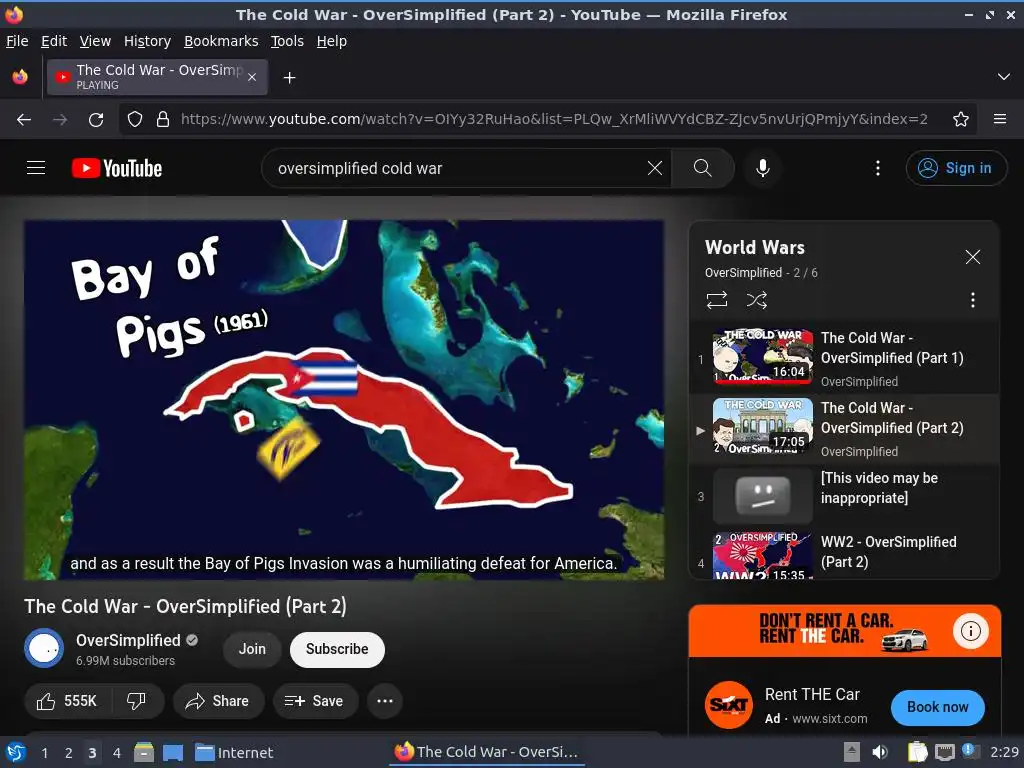Open playlist options three-dot menu
This screenshot has height=768, width=1024.
coord(972,300)
